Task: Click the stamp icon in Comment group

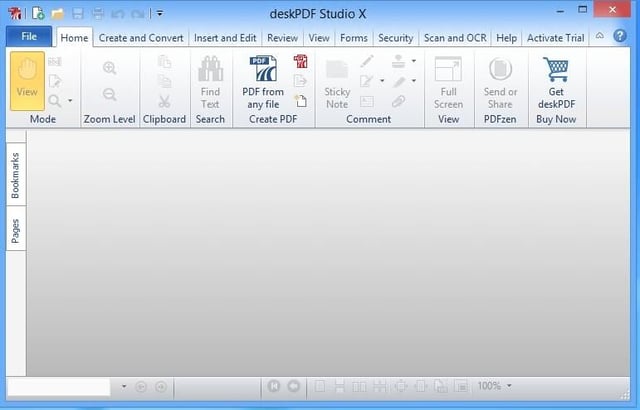Action: (398, 61)
